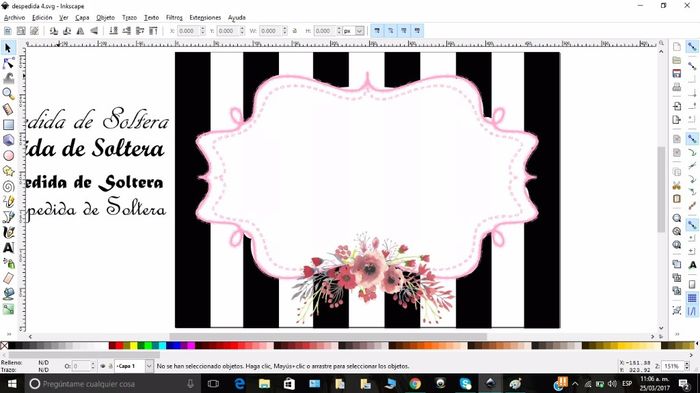Open the Edición menu
Screen dimensions: 700x393
click(42, 17)
